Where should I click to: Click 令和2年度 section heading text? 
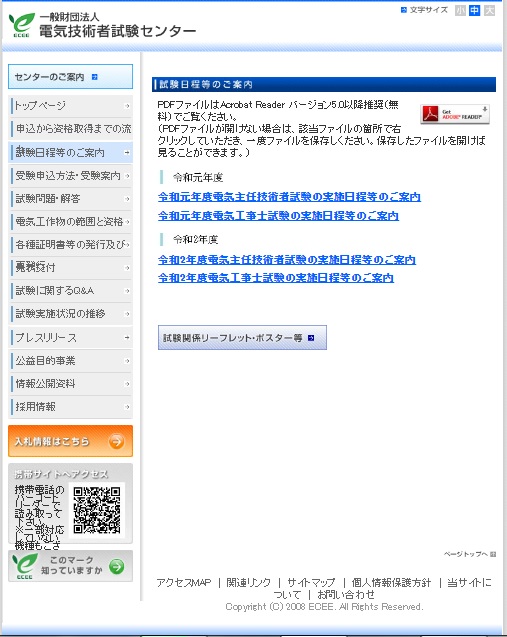point(195,240)
